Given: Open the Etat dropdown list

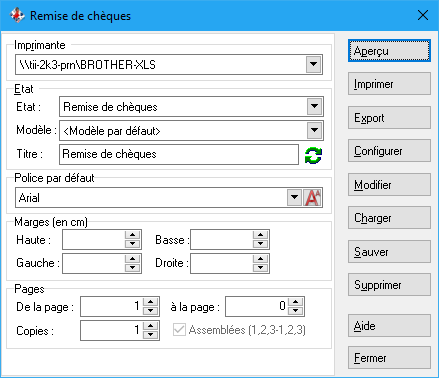Looking at the screenshot, I should pyautogui.click(x=314, y=107).
